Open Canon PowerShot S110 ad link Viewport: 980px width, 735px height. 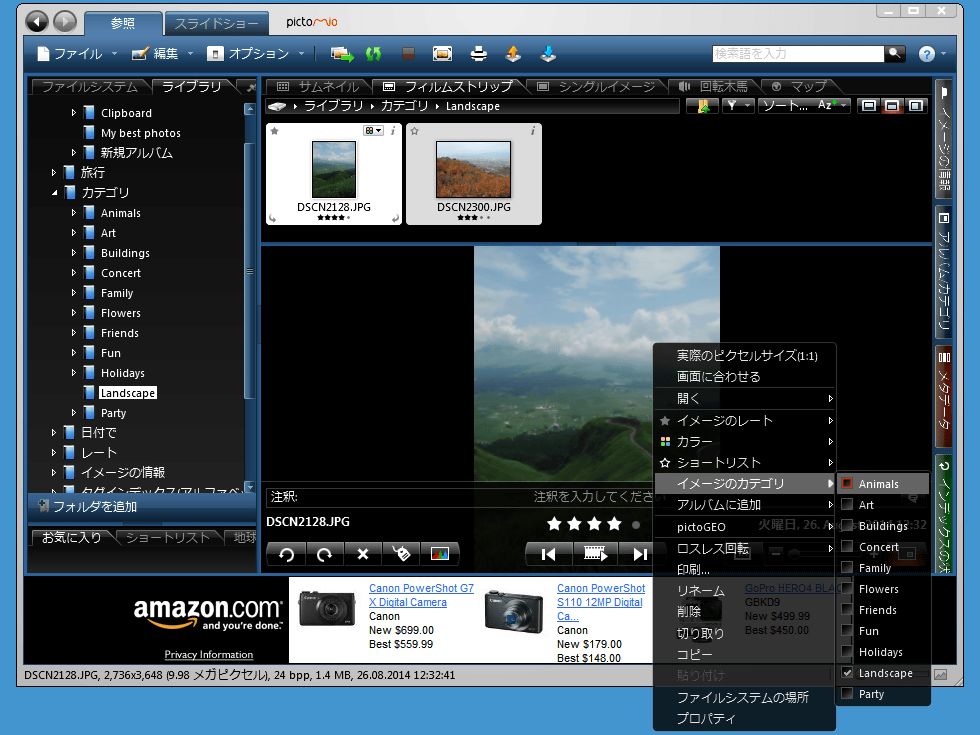pos(601,602)
